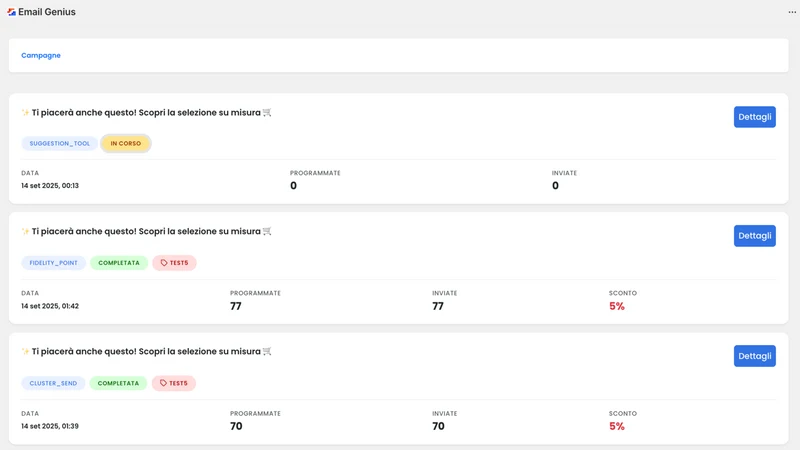
Task: Open the three-dots options menu
Action: (x=792, y=12)
